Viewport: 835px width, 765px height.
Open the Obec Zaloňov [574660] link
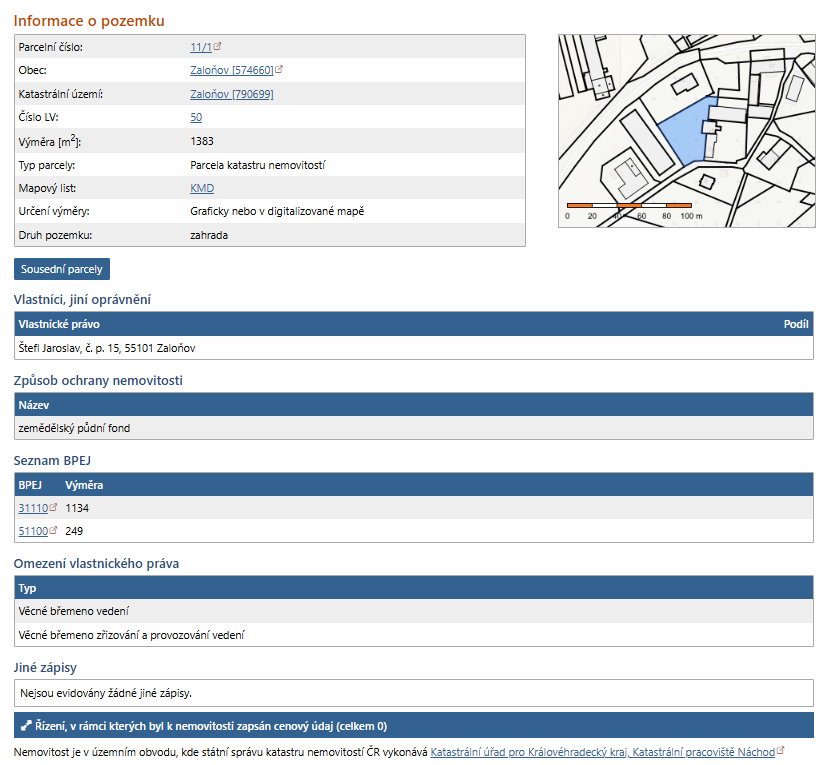tap(231, 70)
